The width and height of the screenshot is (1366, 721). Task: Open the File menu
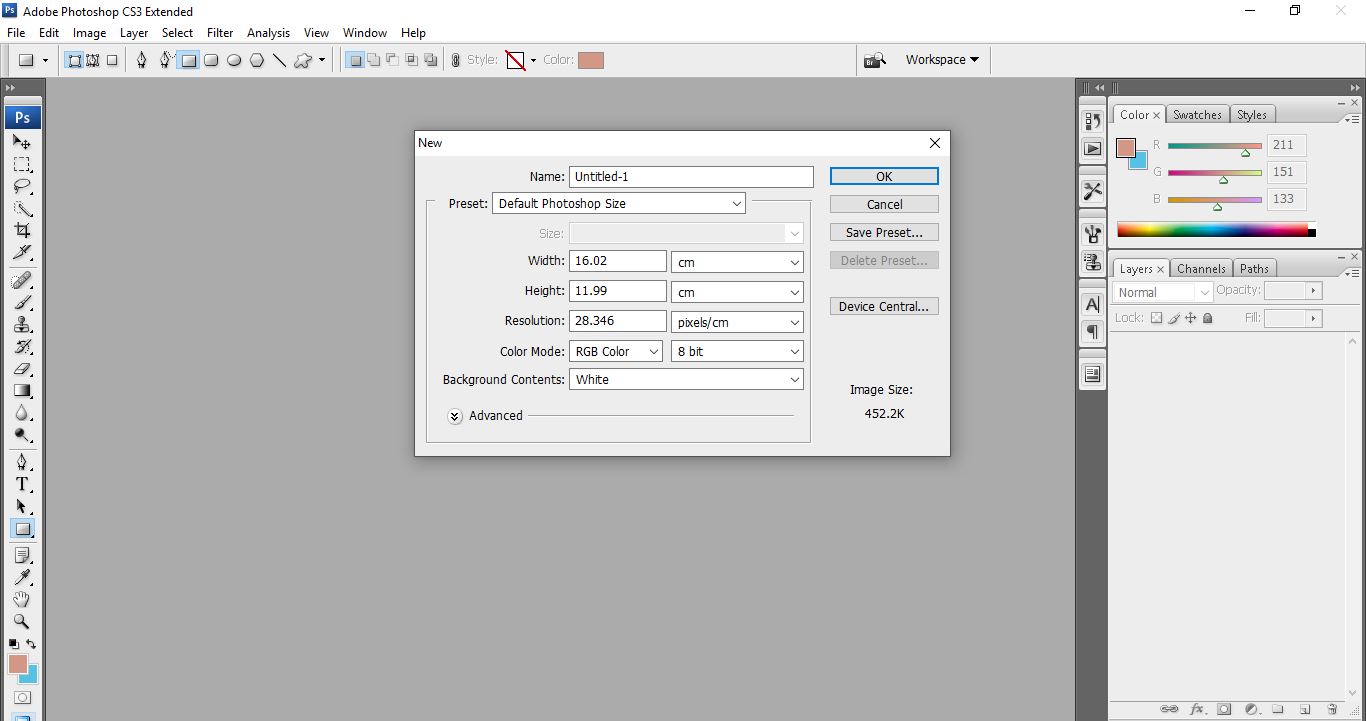coord(16,33)
